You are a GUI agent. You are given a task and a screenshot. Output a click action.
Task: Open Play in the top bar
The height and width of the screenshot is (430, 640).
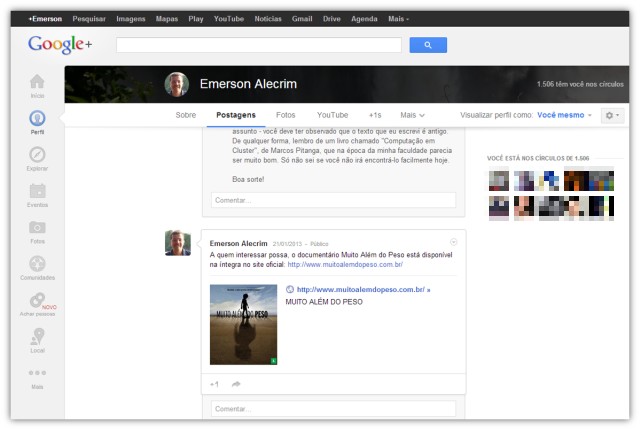196,19
